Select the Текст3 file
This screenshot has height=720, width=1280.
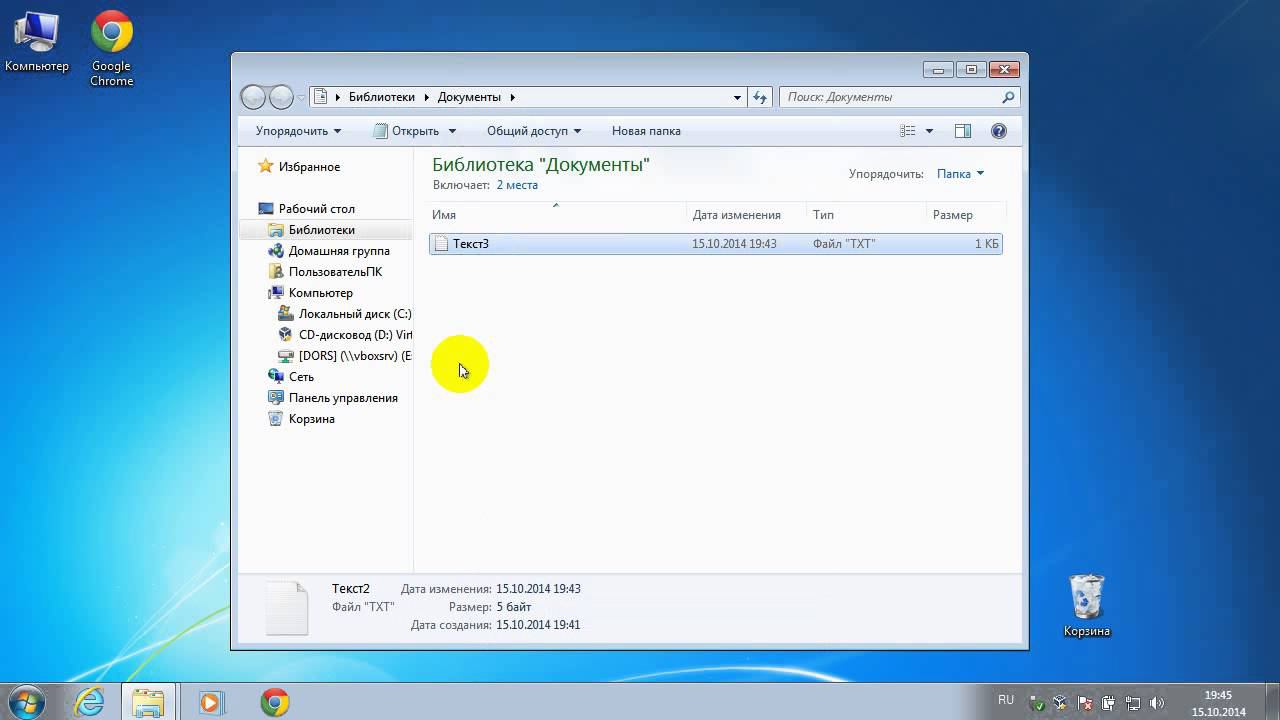(716, 244)
